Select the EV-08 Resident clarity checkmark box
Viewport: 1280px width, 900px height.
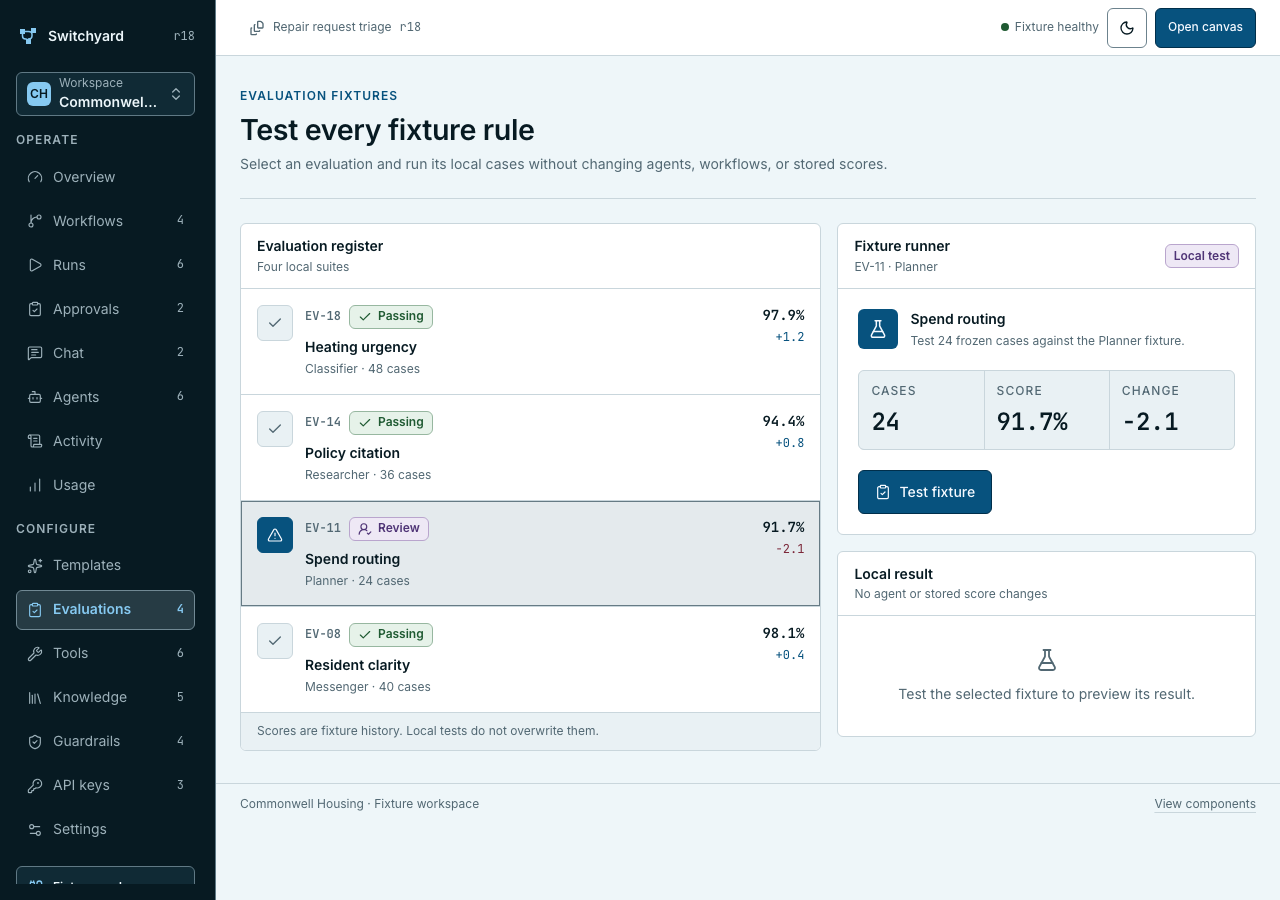(275, 641)
